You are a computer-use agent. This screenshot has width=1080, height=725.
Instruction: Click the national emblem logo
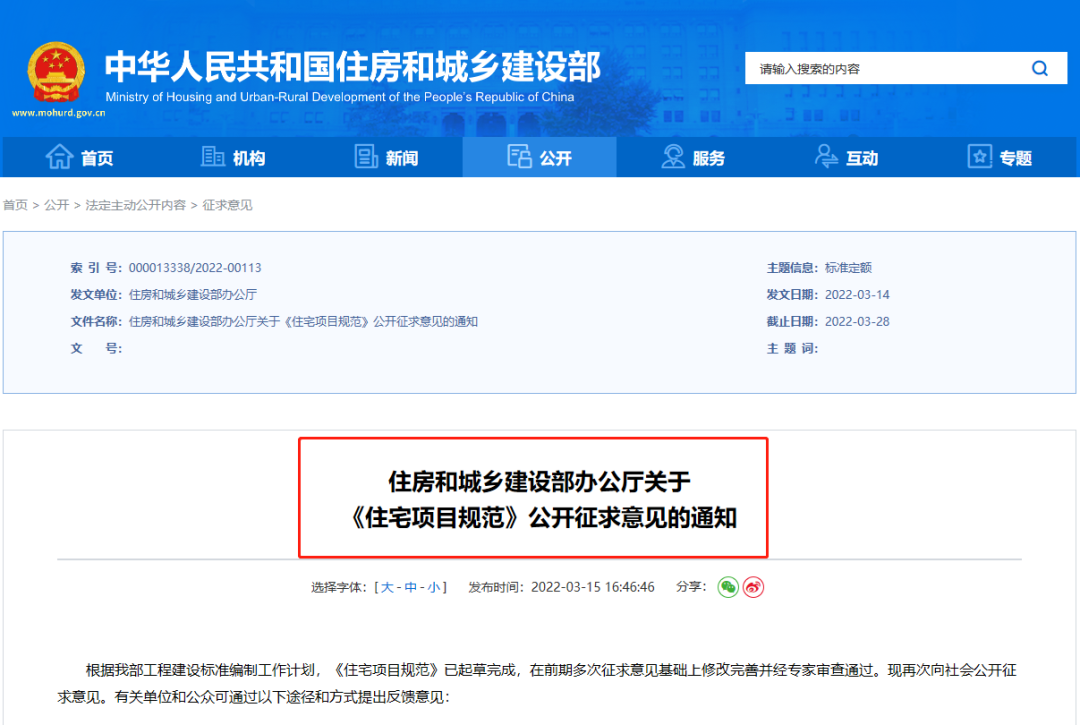coord(56,72)
